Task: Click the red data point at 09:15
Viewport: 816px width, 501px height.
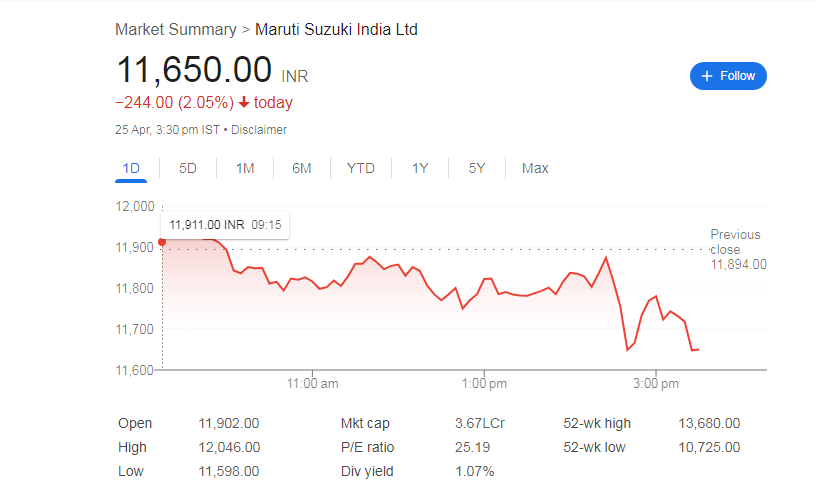Action: 162,242
